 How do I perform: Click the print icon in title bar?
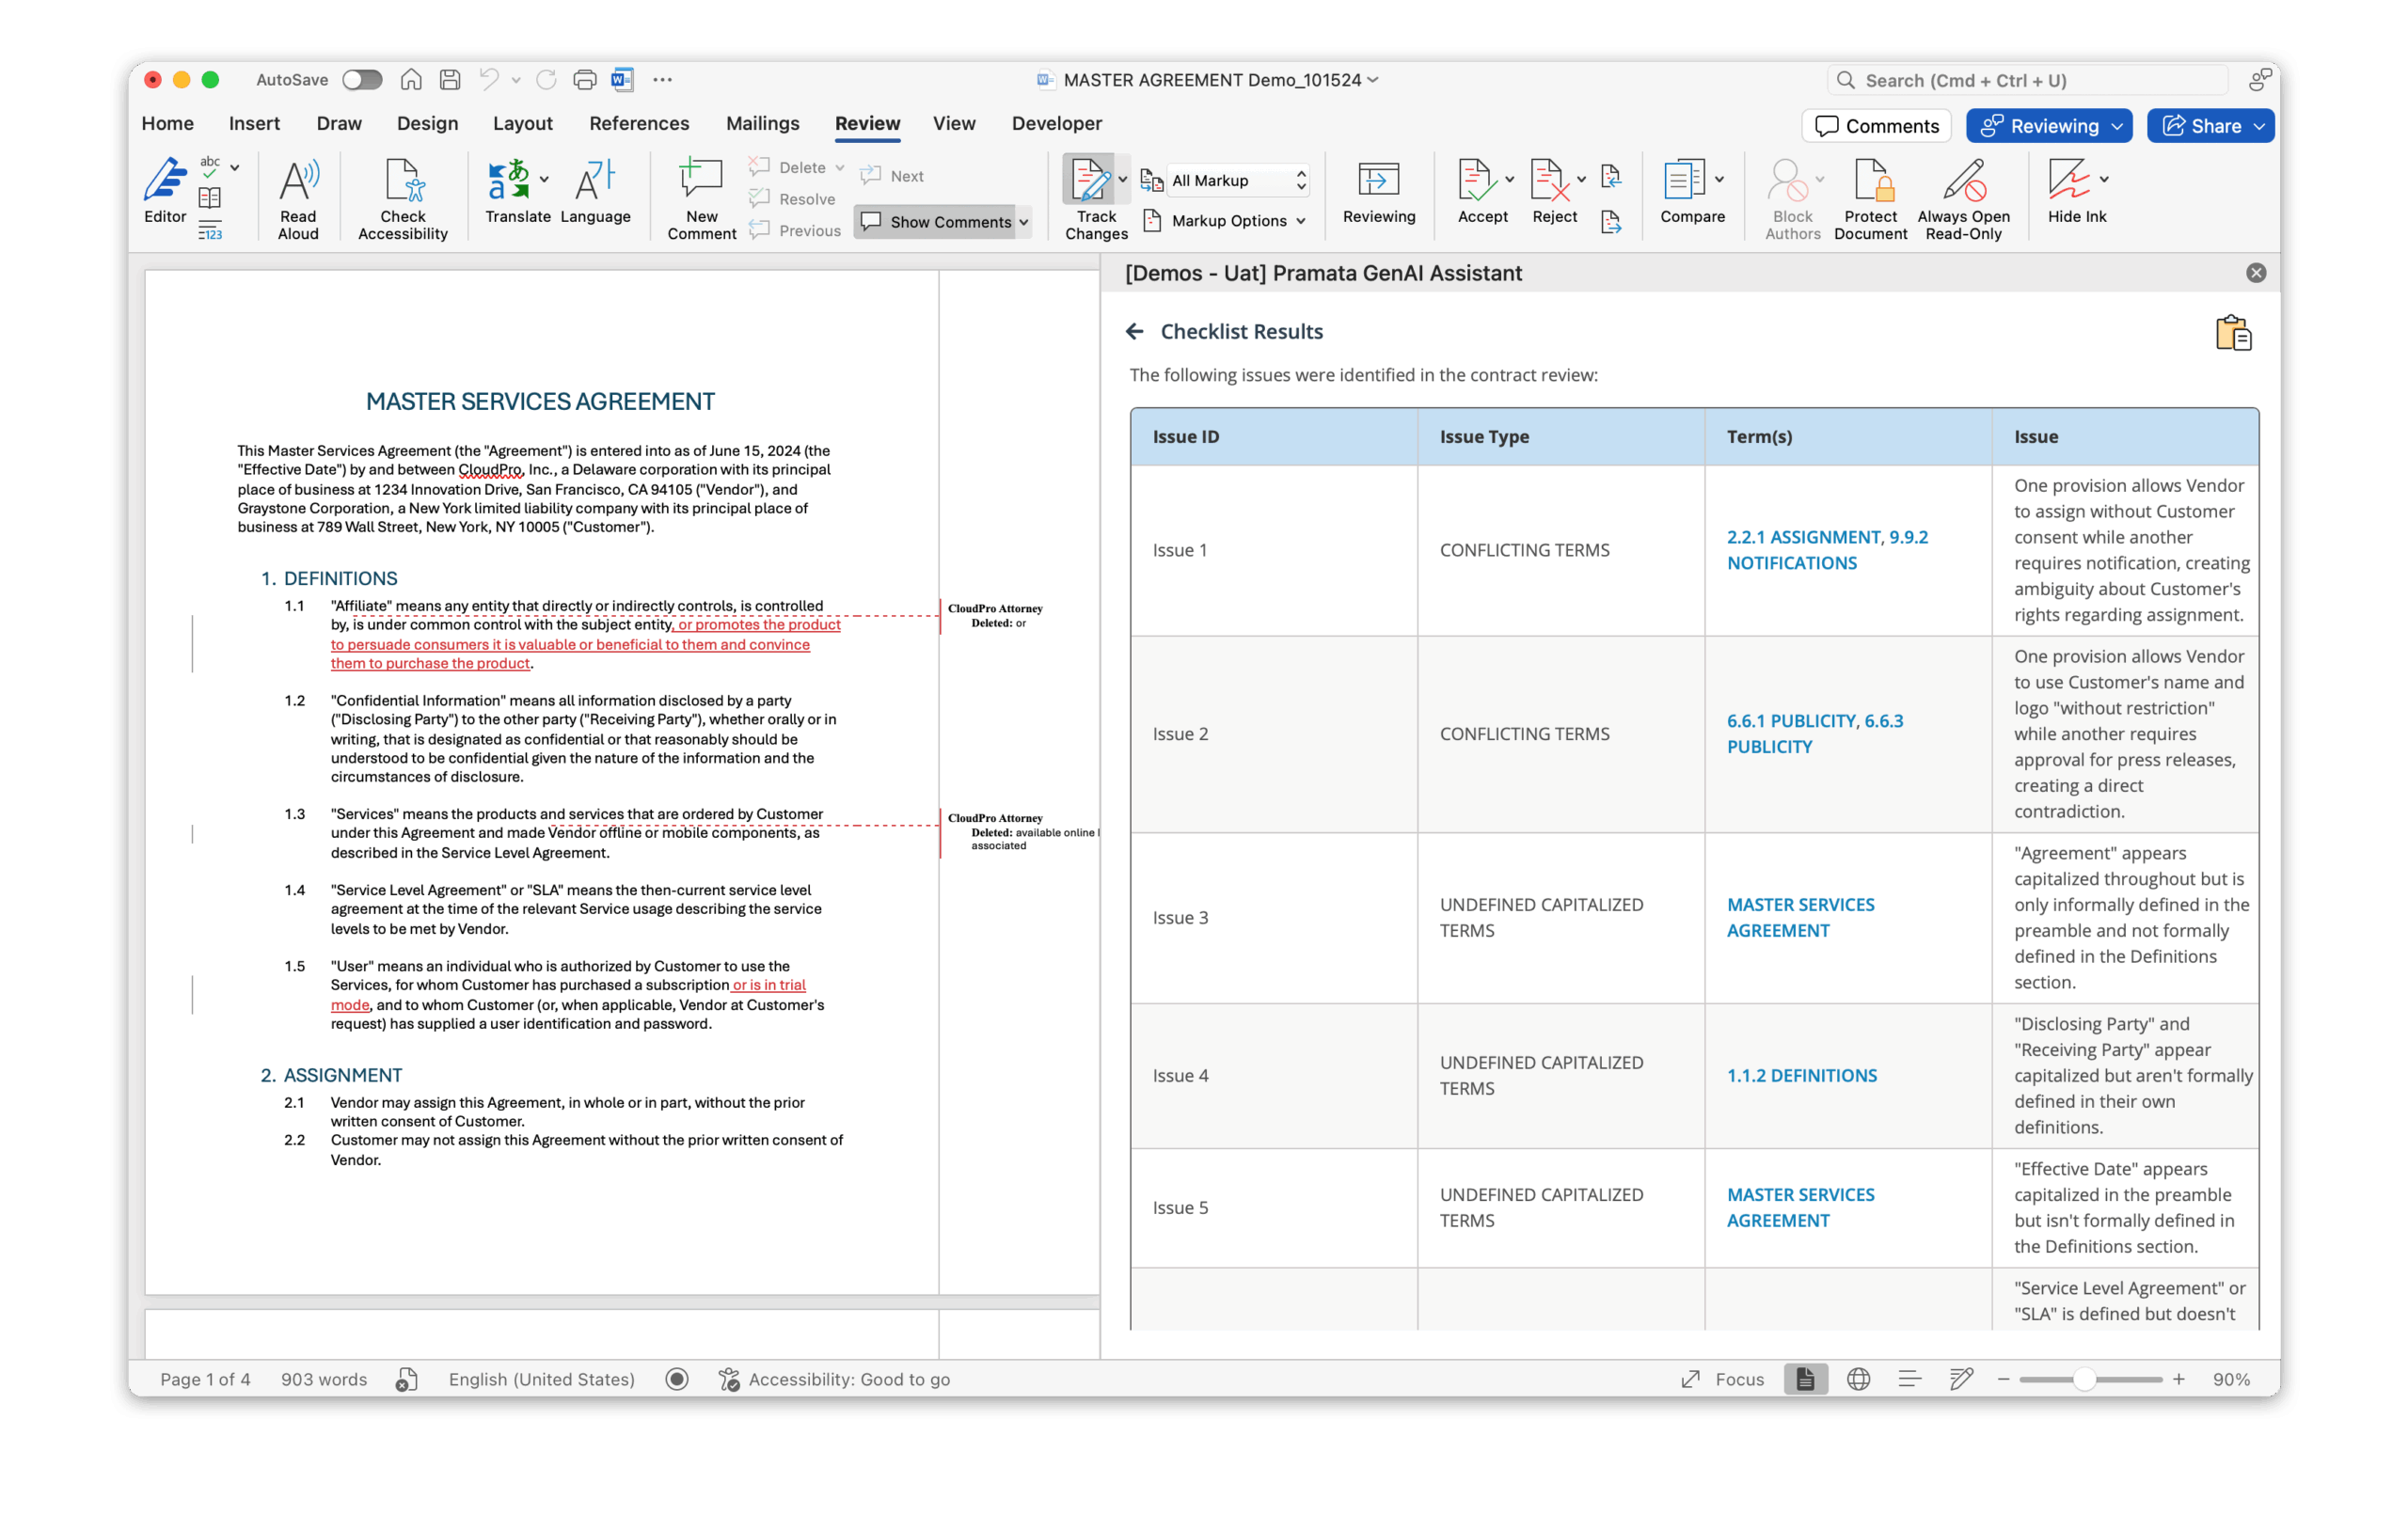tap(585, 80)
